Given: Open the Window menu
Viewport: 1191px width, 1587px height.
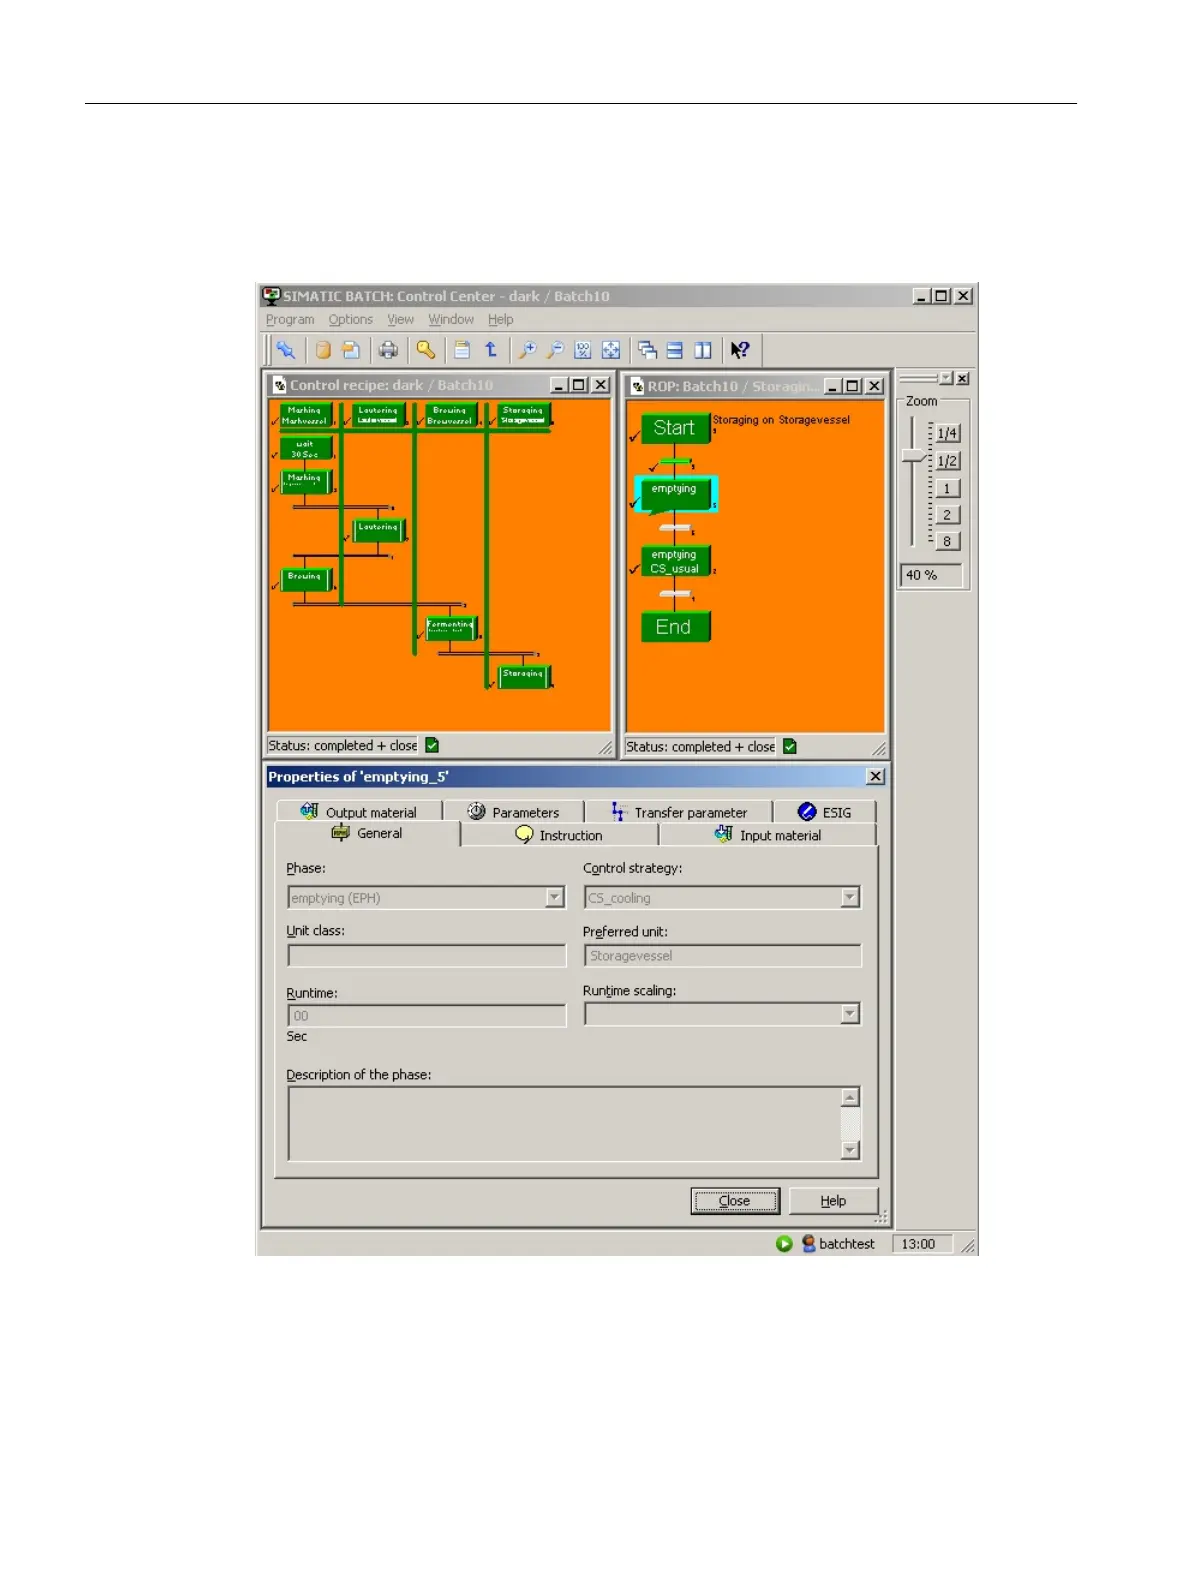Looking at the screenshot, I should pos(451,319).
